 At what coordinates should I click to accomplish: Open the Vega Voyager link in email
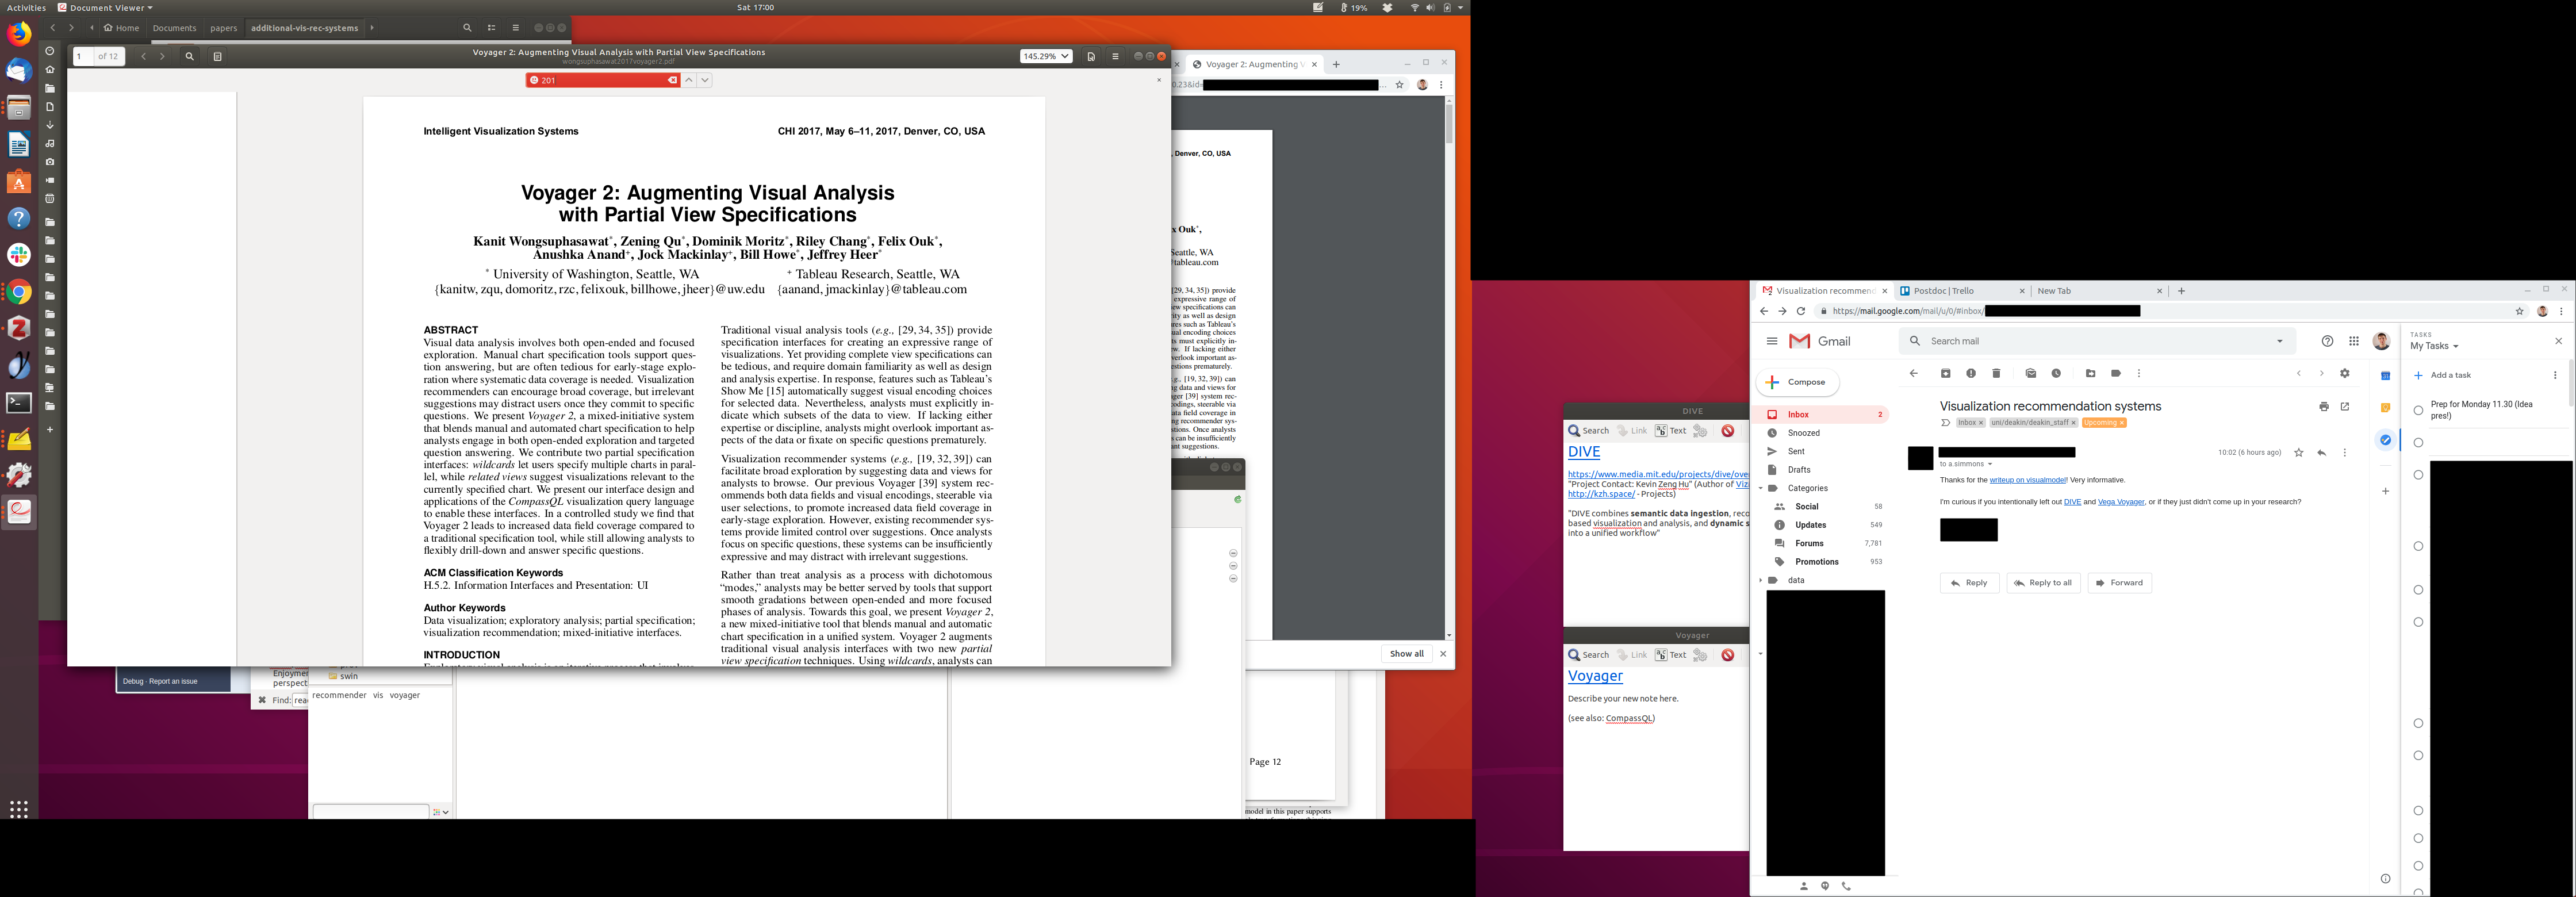click(2120, 502)
